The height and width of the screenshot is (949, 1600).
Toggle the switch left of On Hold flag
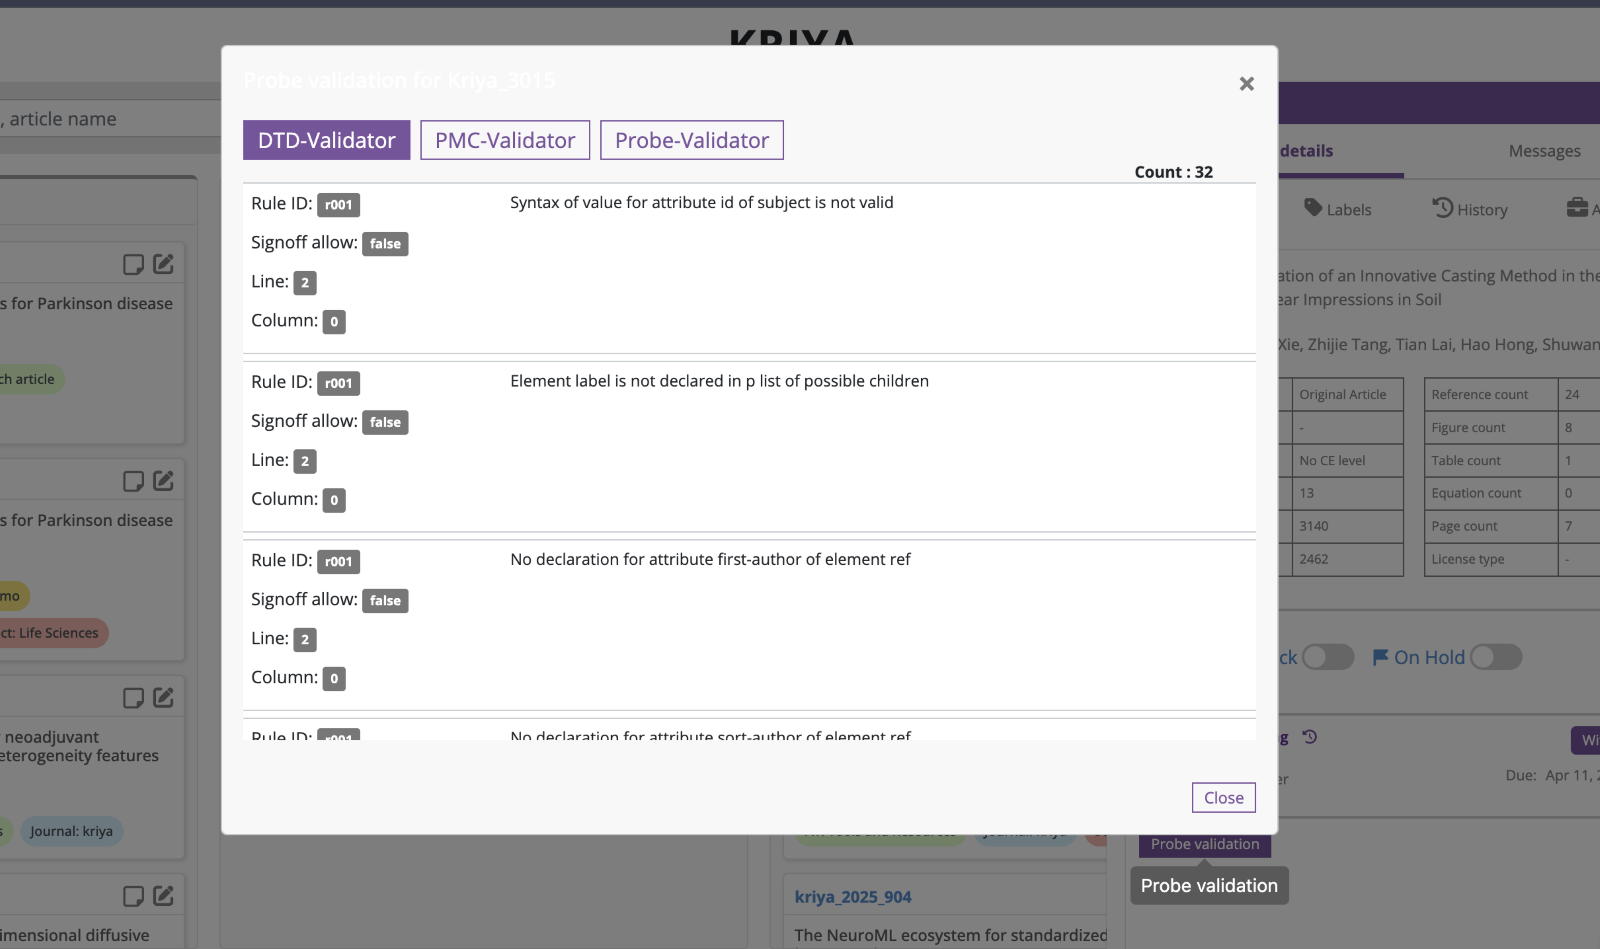click(1327, 657)
